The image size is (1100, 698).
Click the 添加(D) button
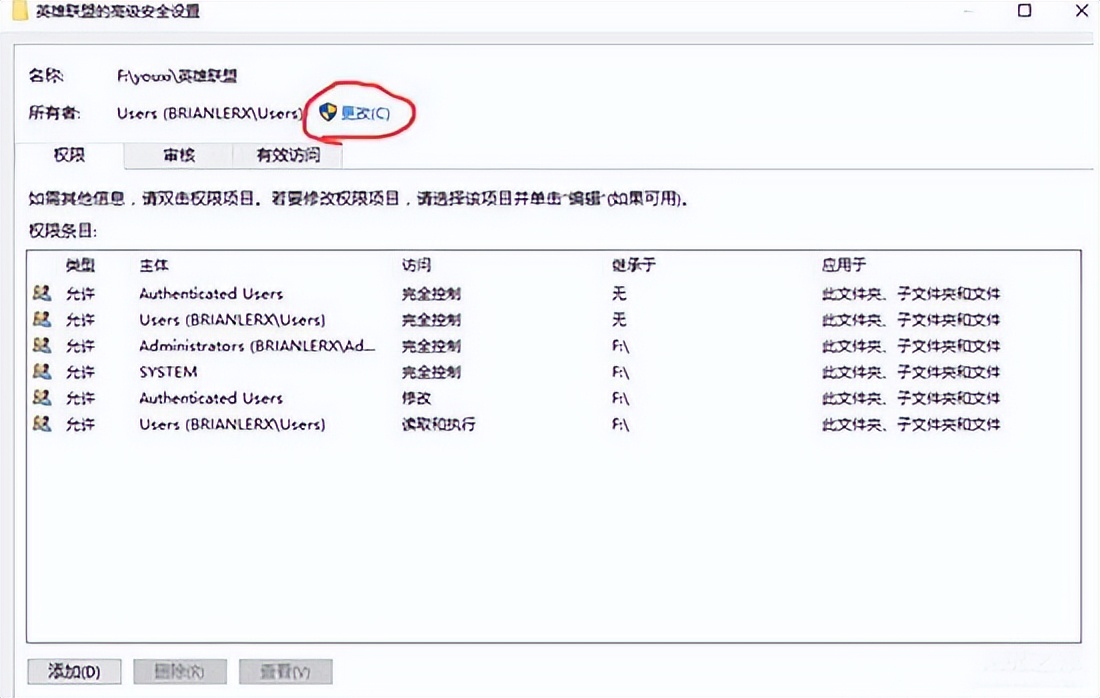73,671
